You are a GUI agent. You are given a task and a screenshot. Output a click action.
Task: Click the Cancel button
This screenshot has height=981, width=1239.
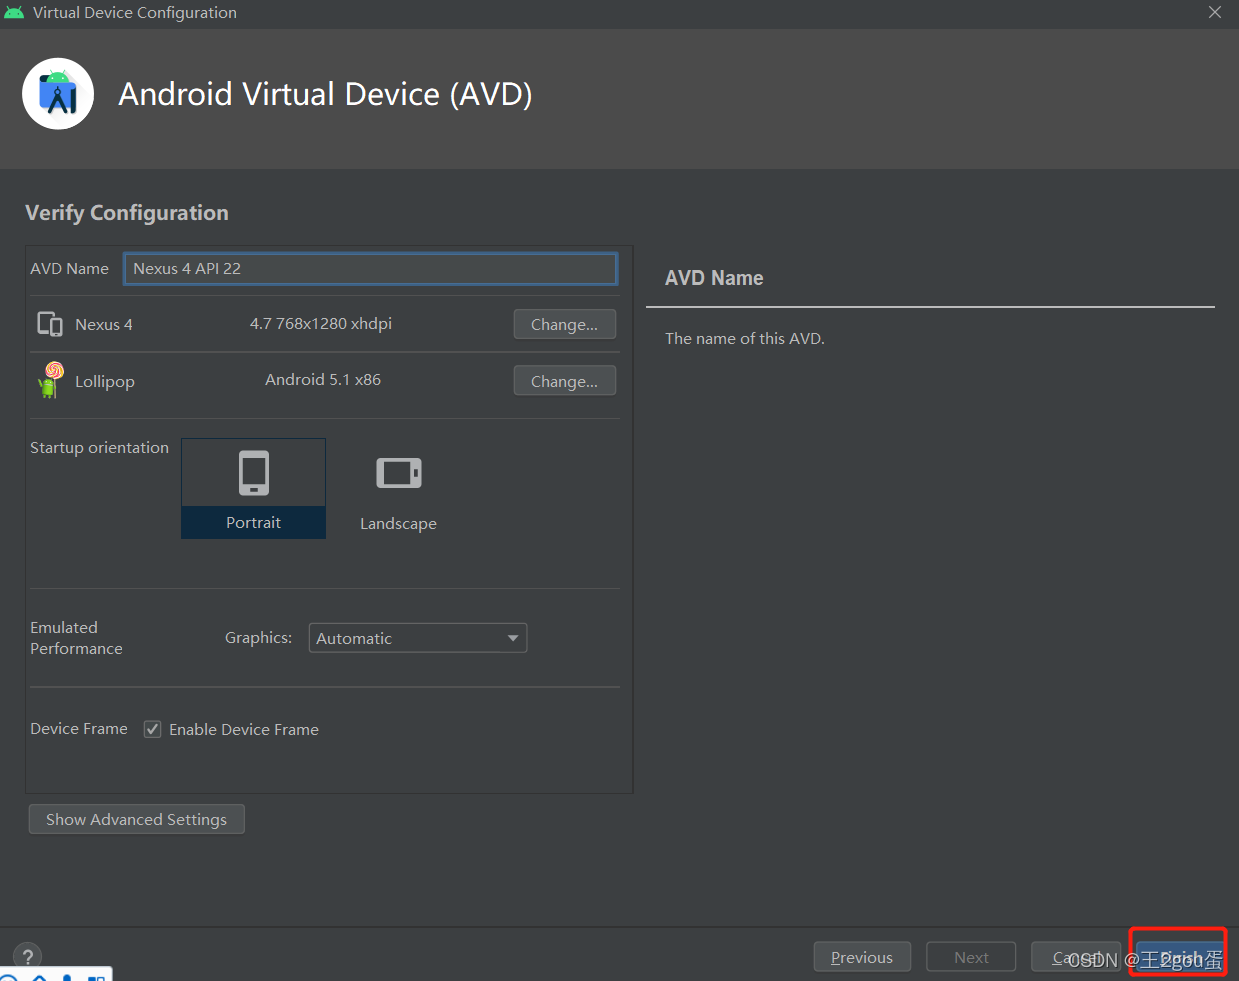point(1076,957)
